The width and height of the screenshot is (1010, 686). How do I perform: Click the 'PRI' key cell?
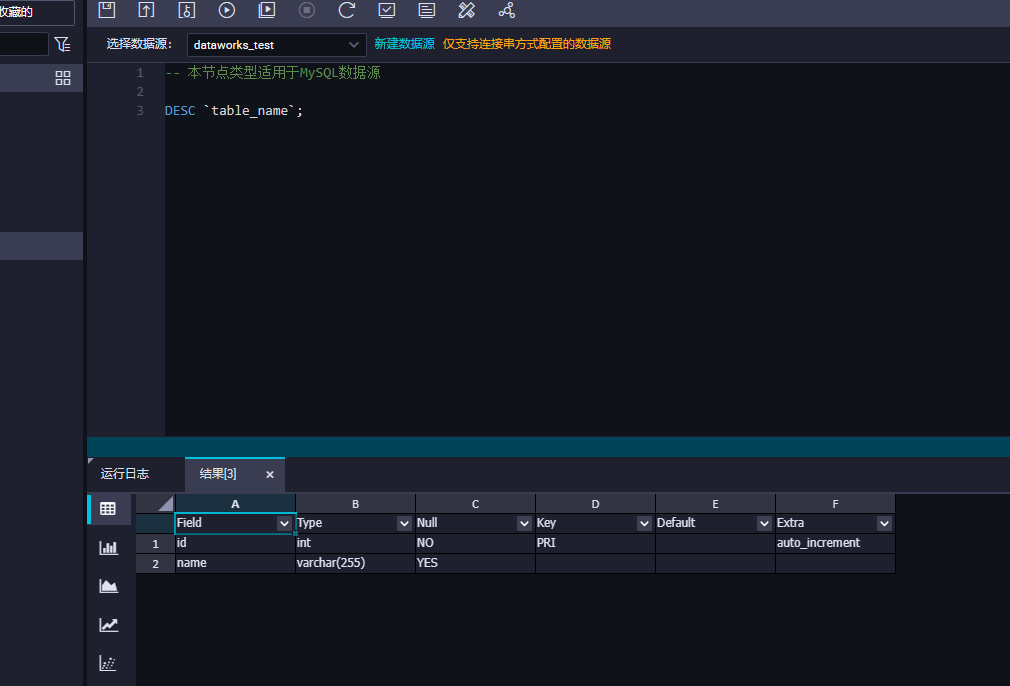coord(595,543)
